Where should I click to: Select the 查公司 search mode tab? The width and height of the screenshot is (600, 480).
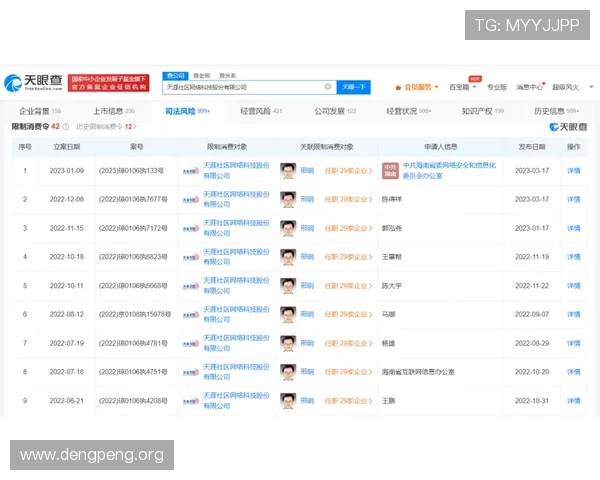(x=176, y=75)
